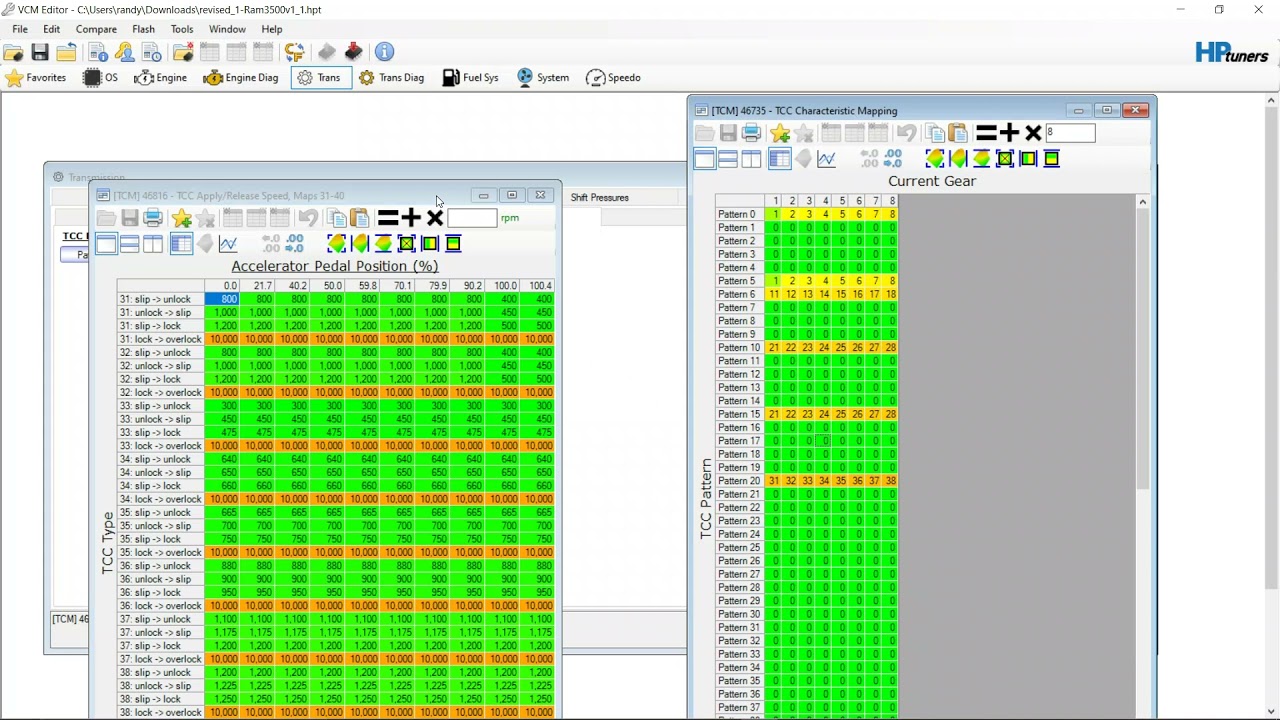The width and height of the screenshot is (1280, 720).
Task: Click the table-only view icon in Apply/Release Speed window
Action: [x=106, y=244]
